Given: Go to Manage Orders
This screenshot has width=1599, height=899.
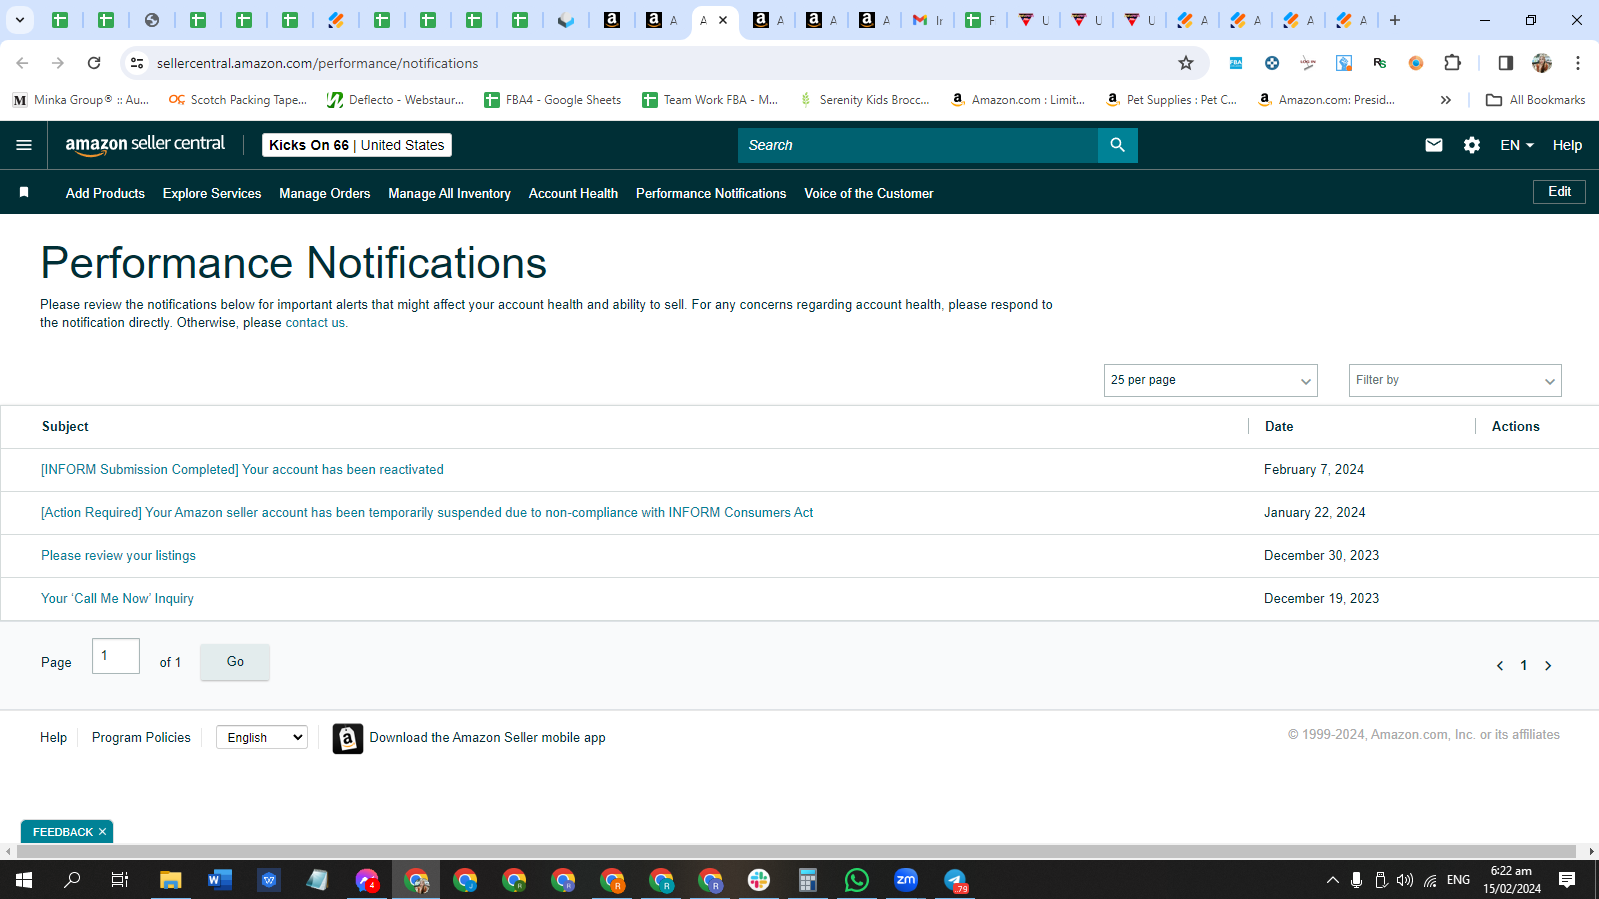Looking at the screenshot, I should 324,193.
